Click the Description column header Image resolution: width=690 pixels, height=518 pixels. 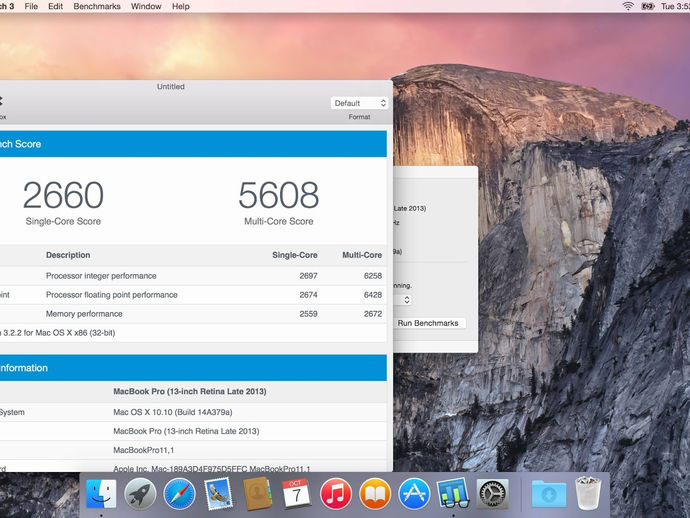(x=68, y=255)
